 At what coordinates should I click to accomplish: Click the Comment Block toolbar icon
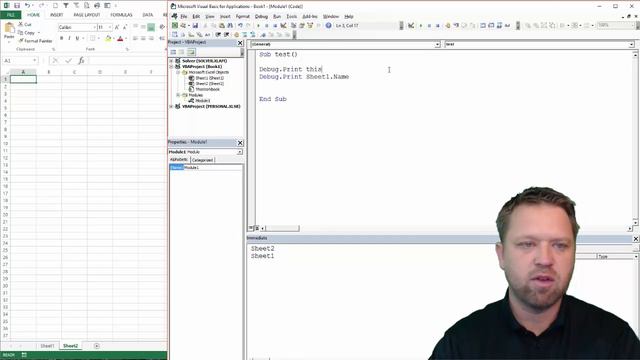point(244,35)
